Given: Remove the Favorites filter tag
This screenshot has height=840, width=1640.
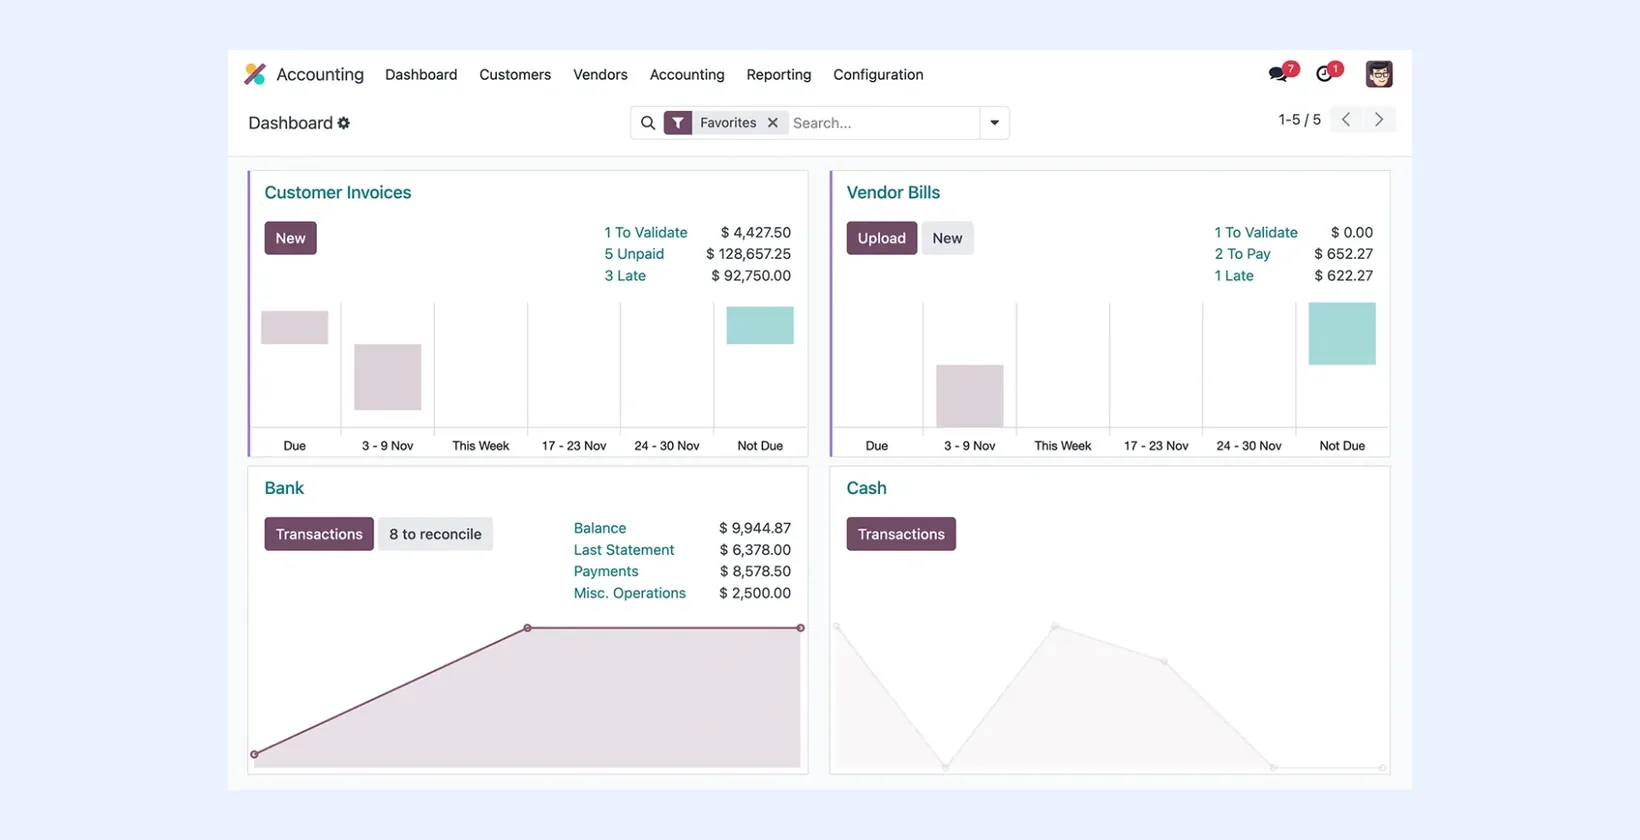Looking at the screenshot, I should point(772,123).
